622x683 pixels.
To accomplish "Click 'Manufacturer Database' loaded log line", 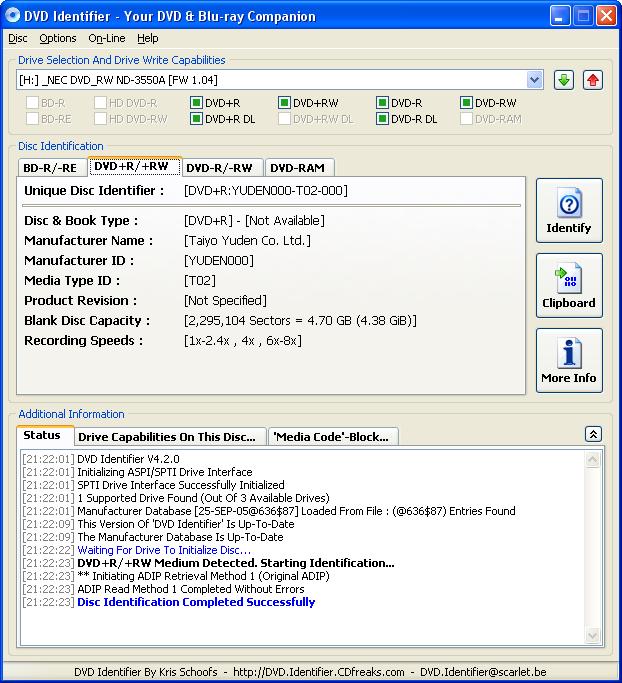I will [296, 511].
